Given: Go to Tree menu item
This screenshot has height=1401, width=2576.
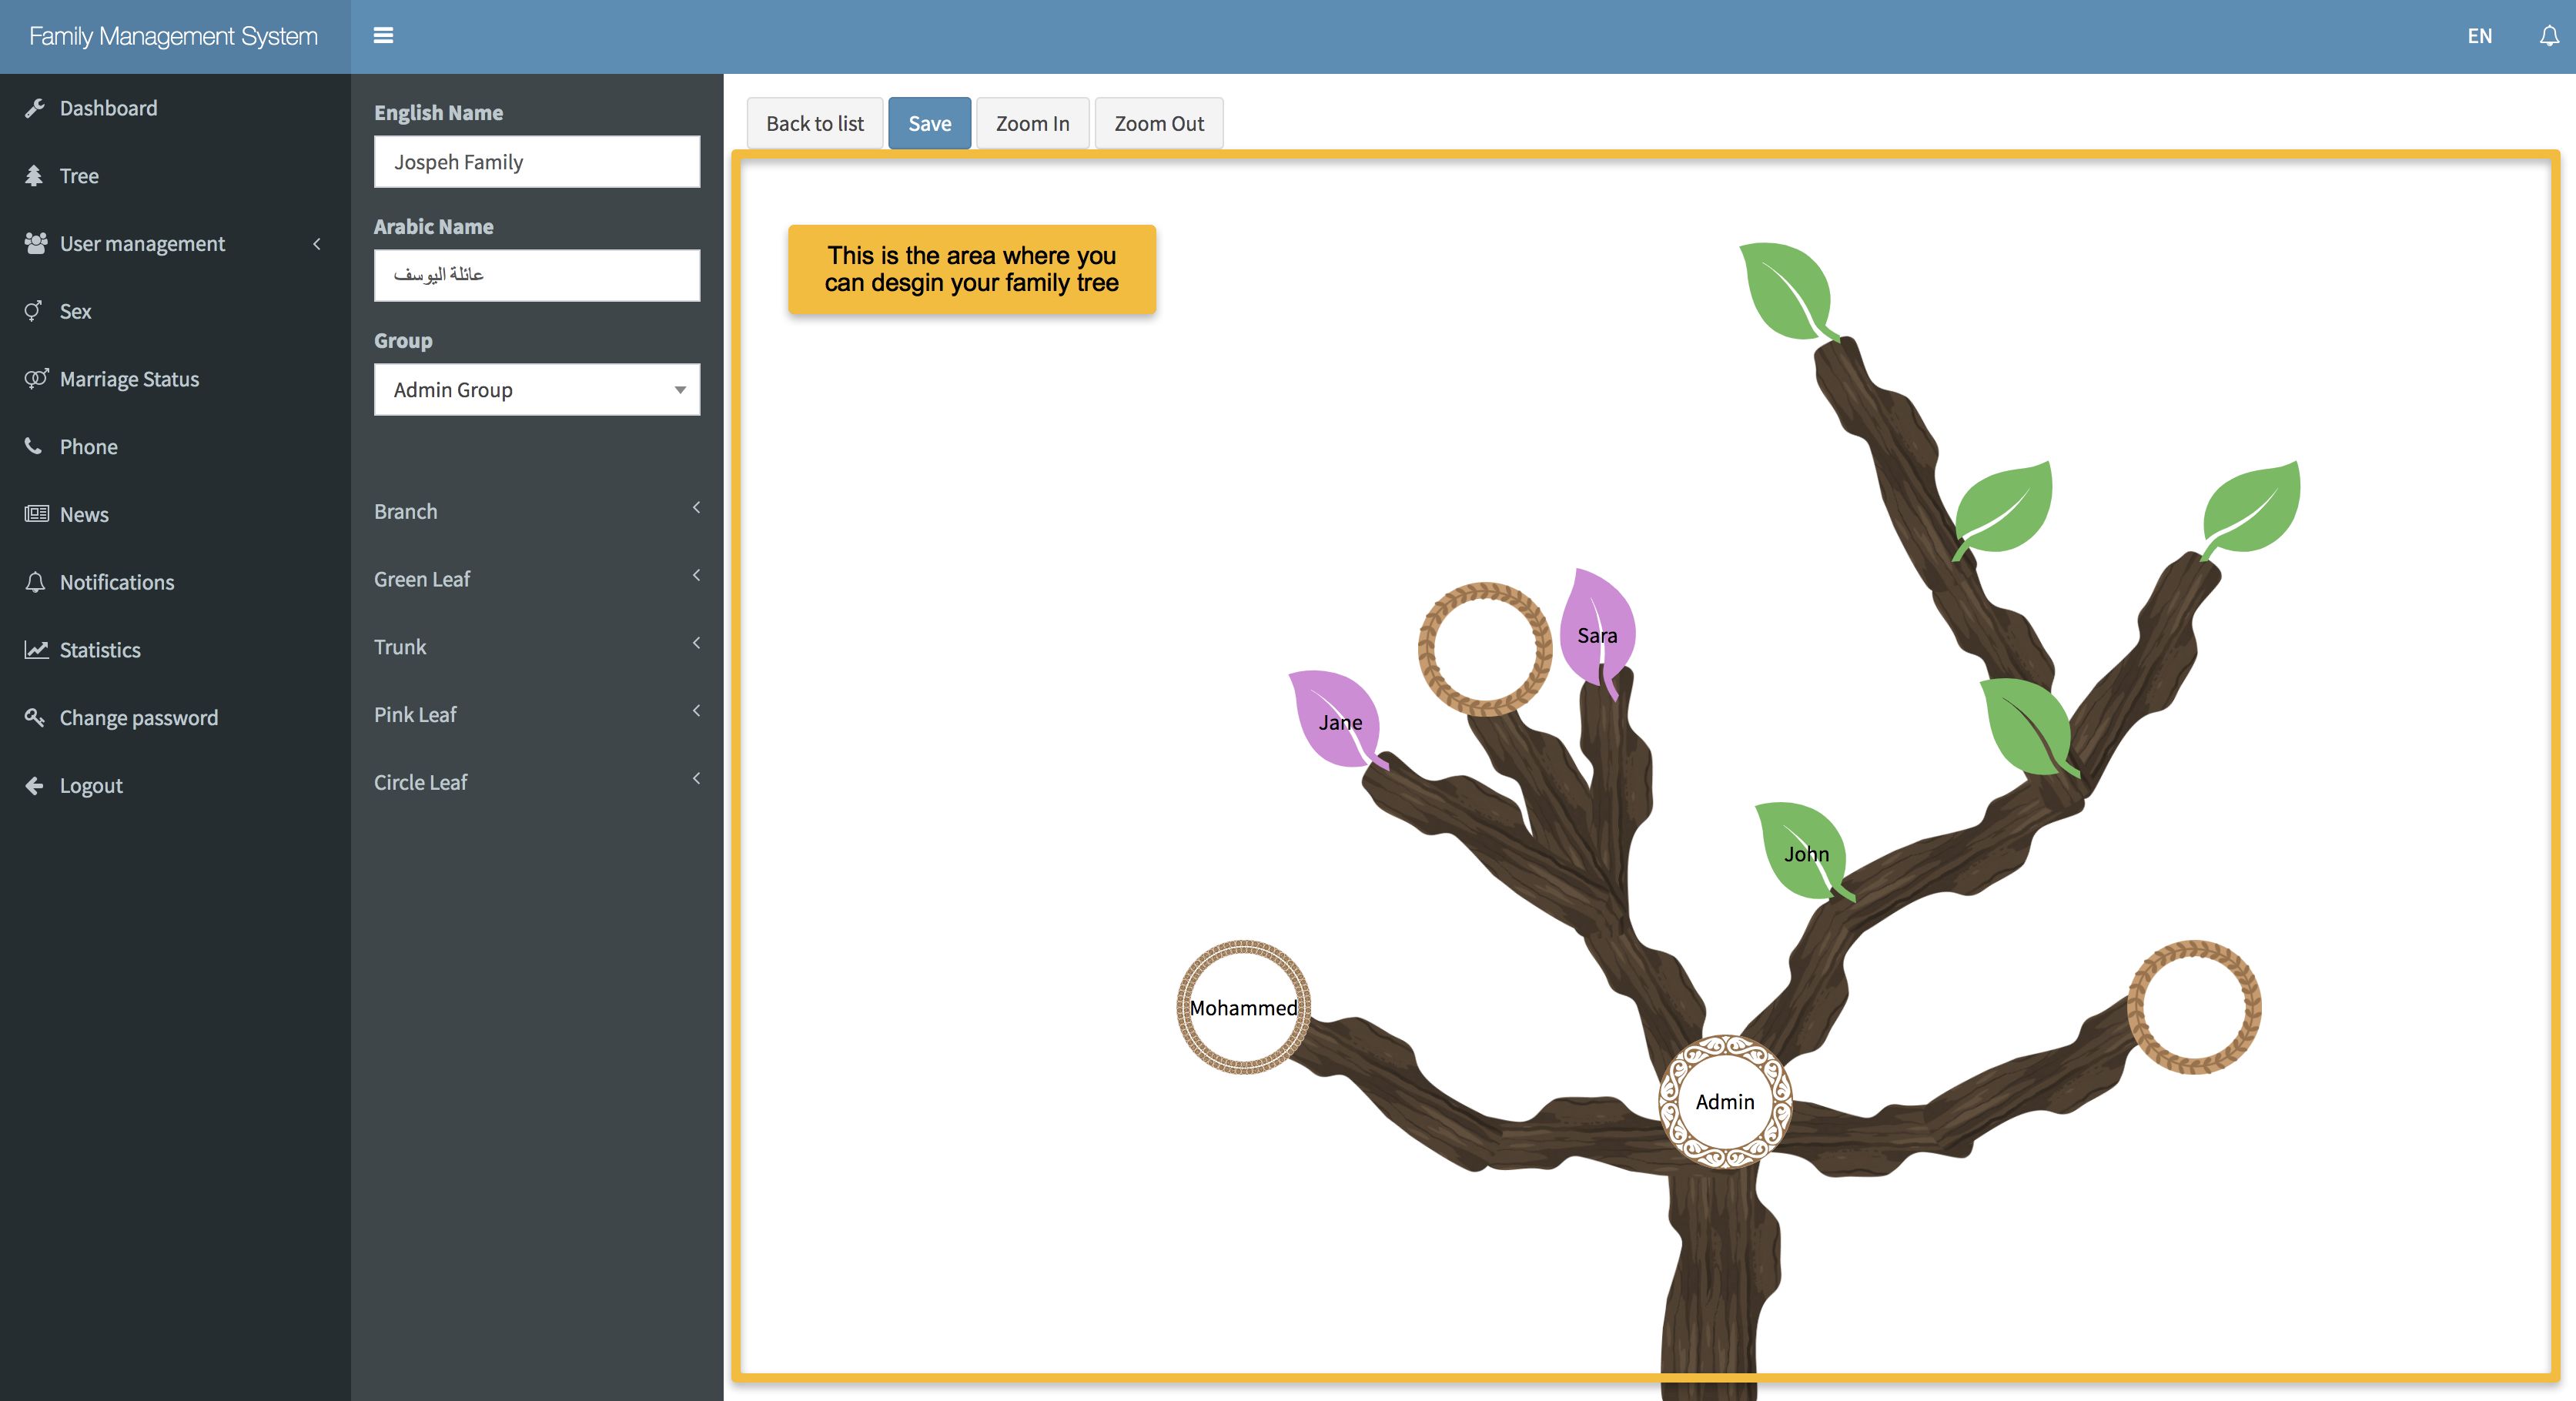Looking at the screenshot, I should [79, 176].
